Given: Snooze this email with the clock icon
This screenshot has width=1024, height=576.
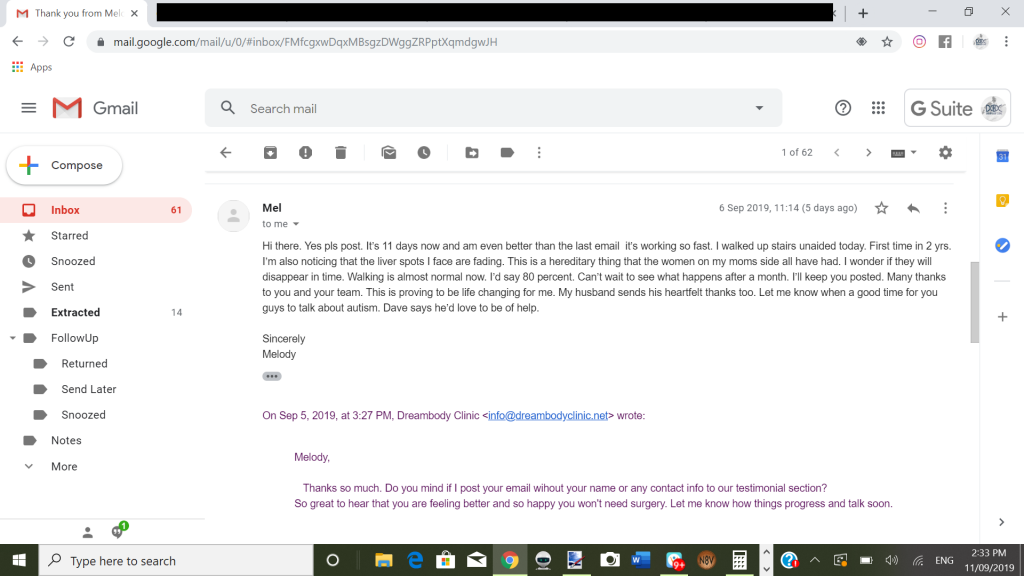Looking at the screenshot, I should point(424,153).
